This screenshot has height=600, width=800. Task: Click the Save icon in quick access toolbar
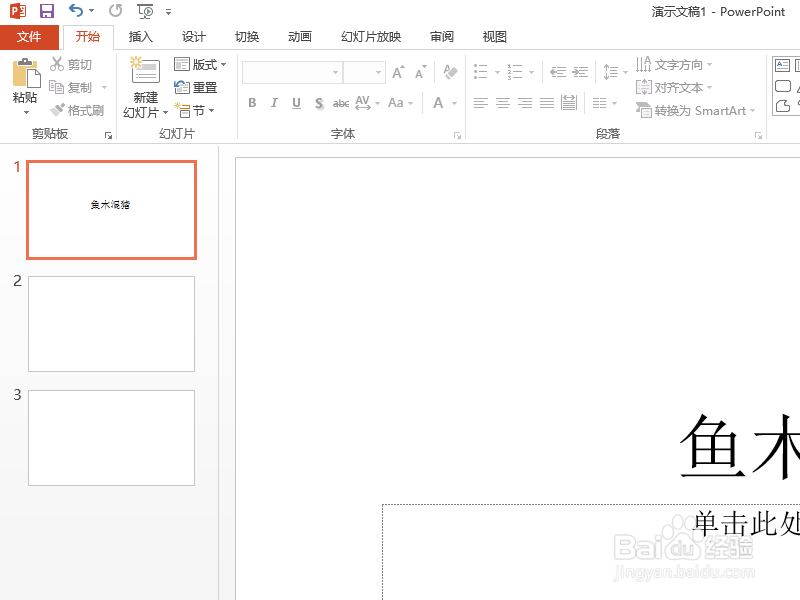click(47, 11)
